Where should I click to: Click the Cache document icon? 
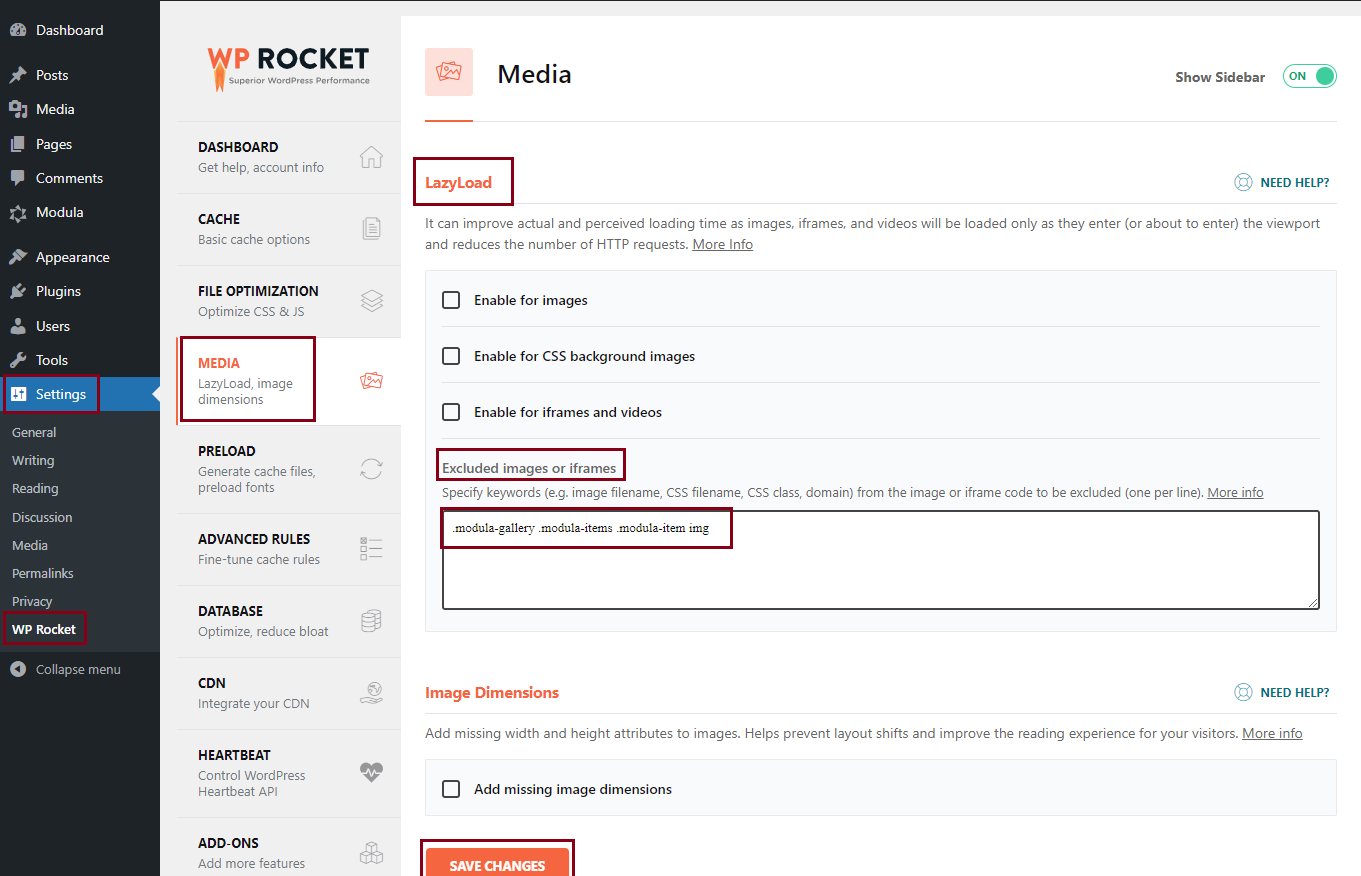(x=371, y=229)
